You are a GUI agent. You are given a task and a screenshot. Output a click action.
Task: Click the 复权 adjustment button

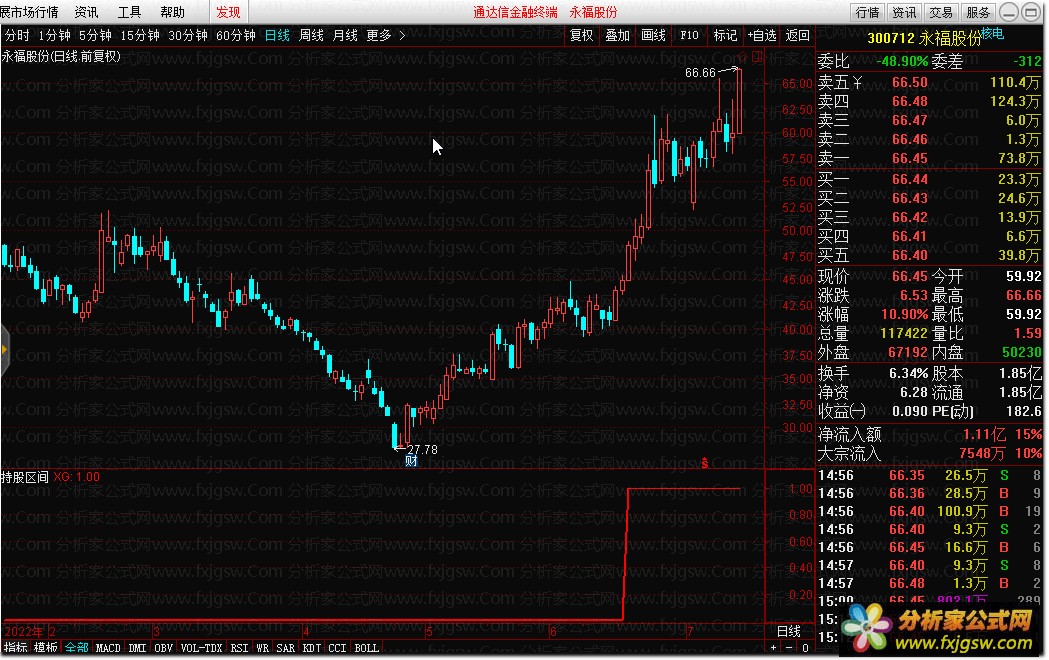coord(581,35)
